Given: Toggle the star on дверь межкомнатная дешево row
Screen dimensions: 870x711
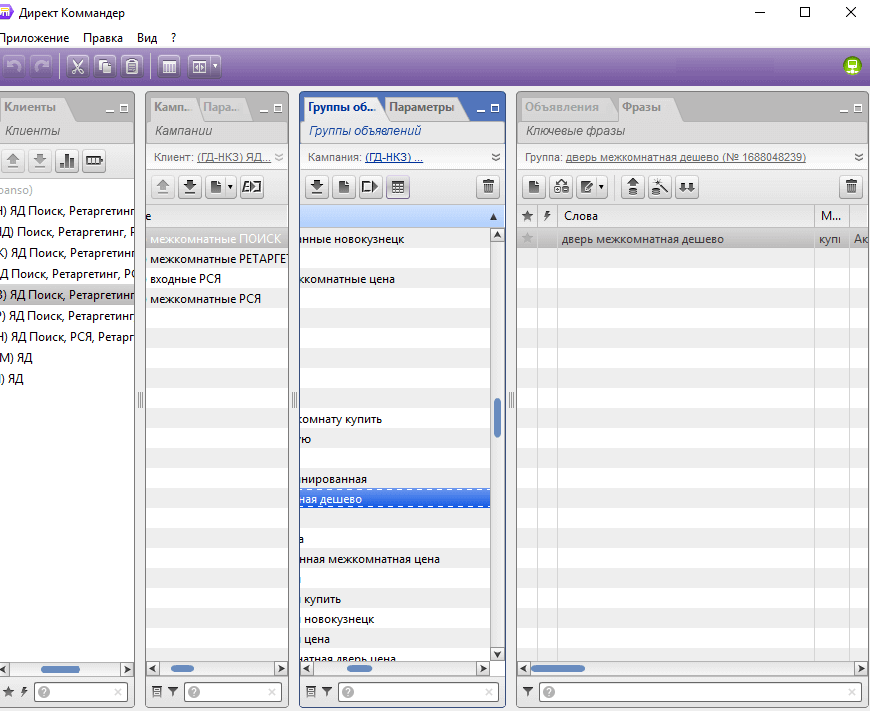Looking at the screenshot, I should tap(527, 239).
